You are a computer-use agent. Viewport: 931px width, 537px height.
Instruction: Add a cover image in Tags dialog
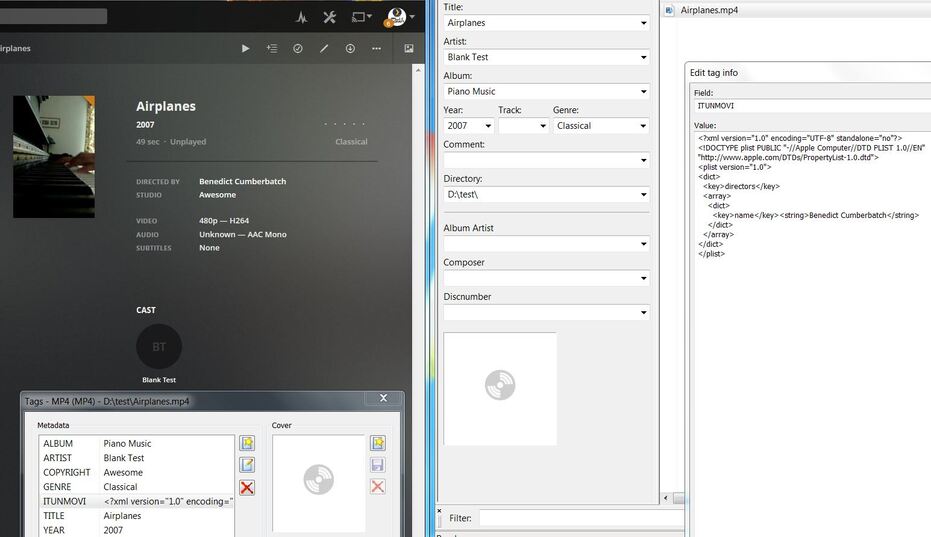[378, 443]
